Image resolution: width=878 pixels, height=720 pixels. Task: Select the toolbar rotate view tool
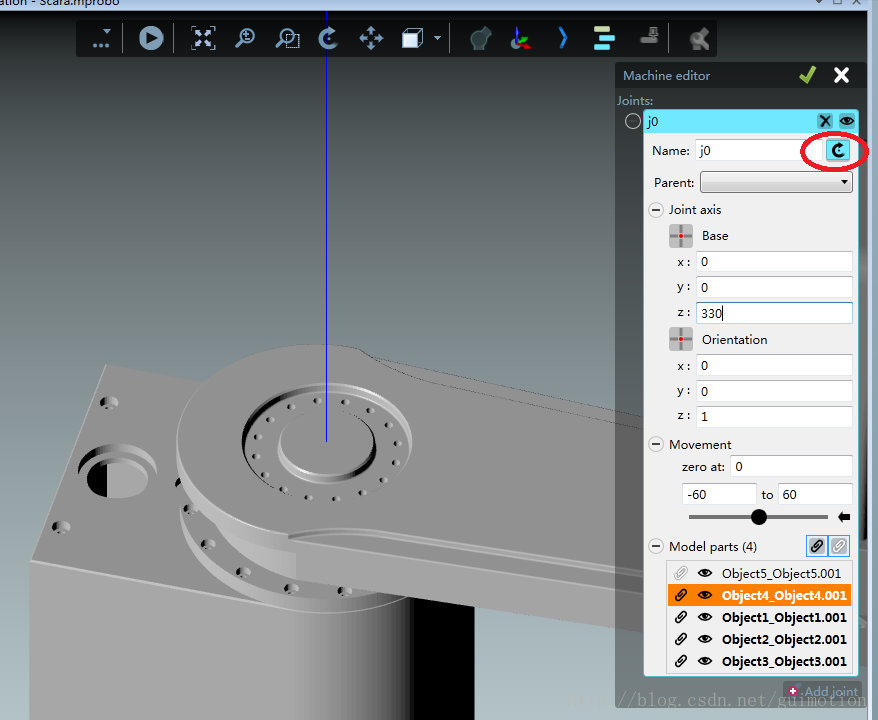point(328,39)
